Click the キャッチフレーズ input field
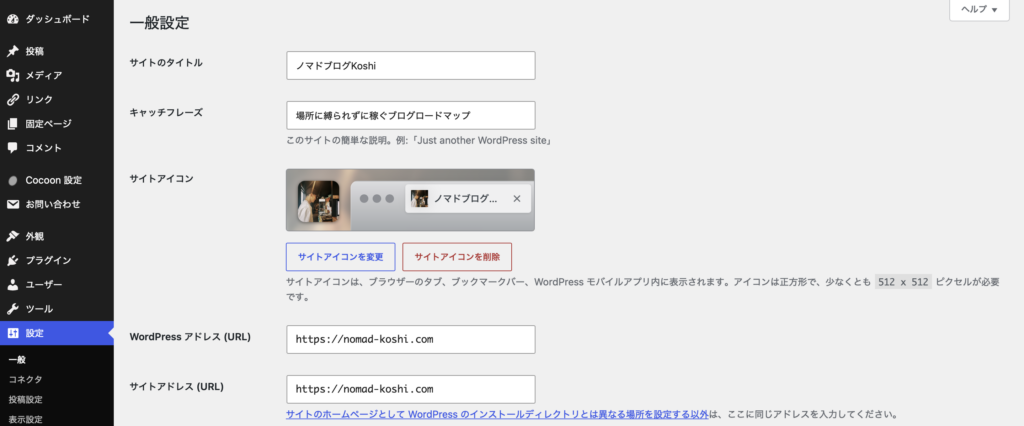Image resolution: width=1024 pixels, height=426 pixels. pyautogui.click(x=411, y=115)
